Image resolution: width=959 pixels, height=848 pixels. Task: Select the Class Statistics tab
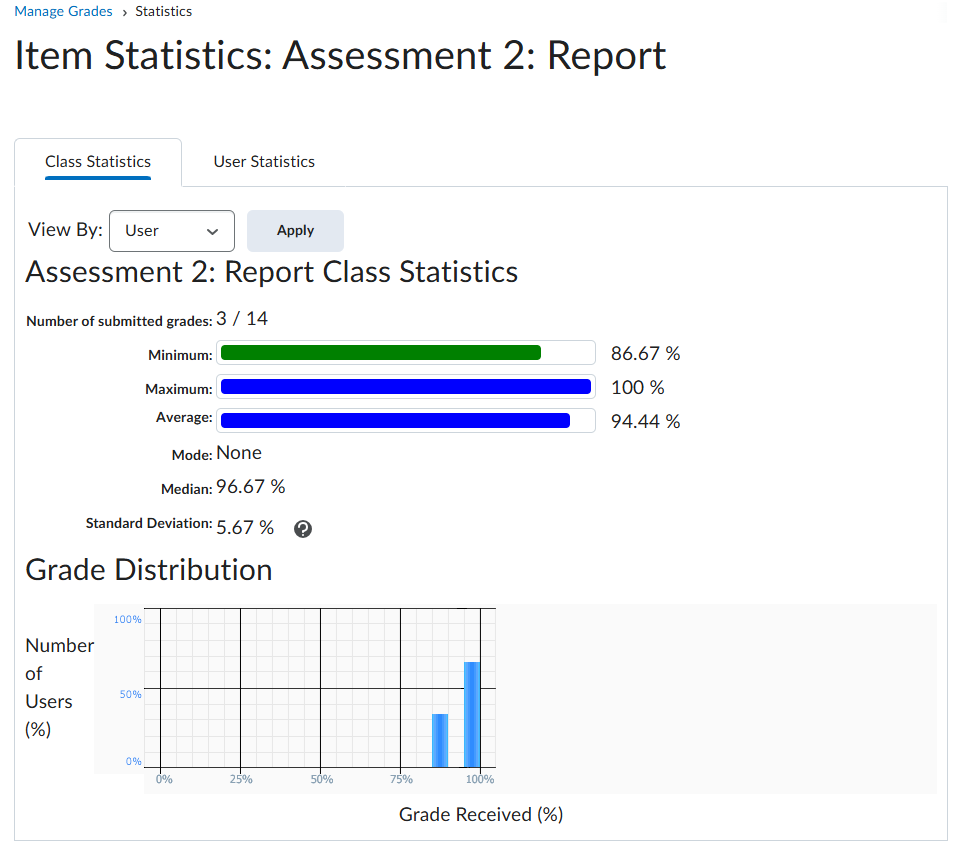pyautogui.click(x=98, y=162)
